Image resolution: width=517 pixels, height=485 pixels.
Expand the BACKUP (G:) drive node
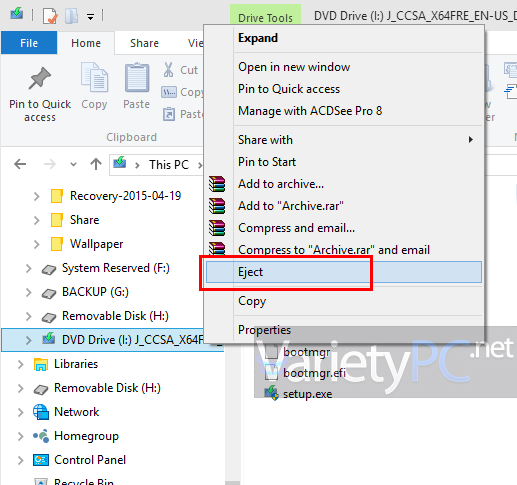(x=28, y=292)
